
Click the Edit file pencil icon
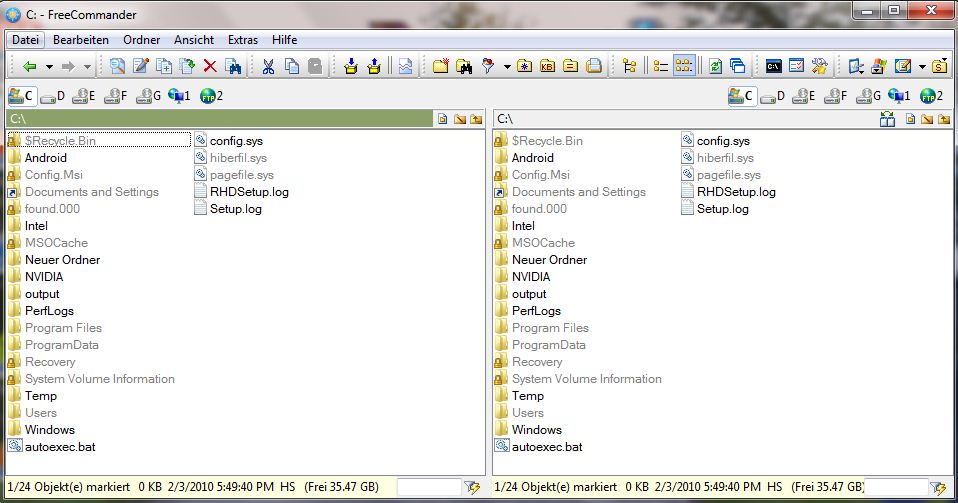coord(141,66)
